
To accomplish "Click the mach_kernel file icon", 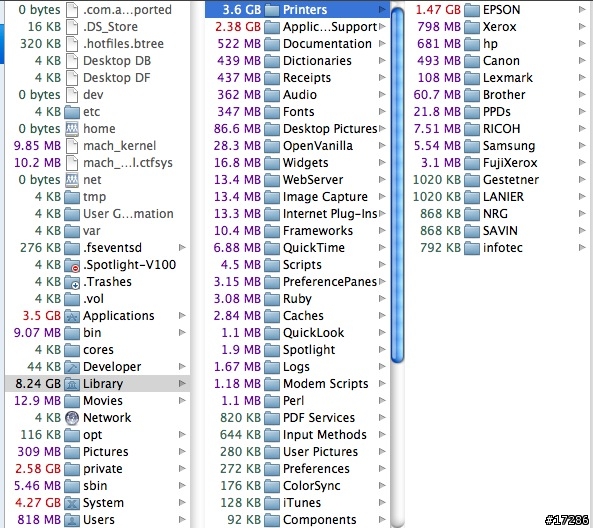I will pos(72,146).
